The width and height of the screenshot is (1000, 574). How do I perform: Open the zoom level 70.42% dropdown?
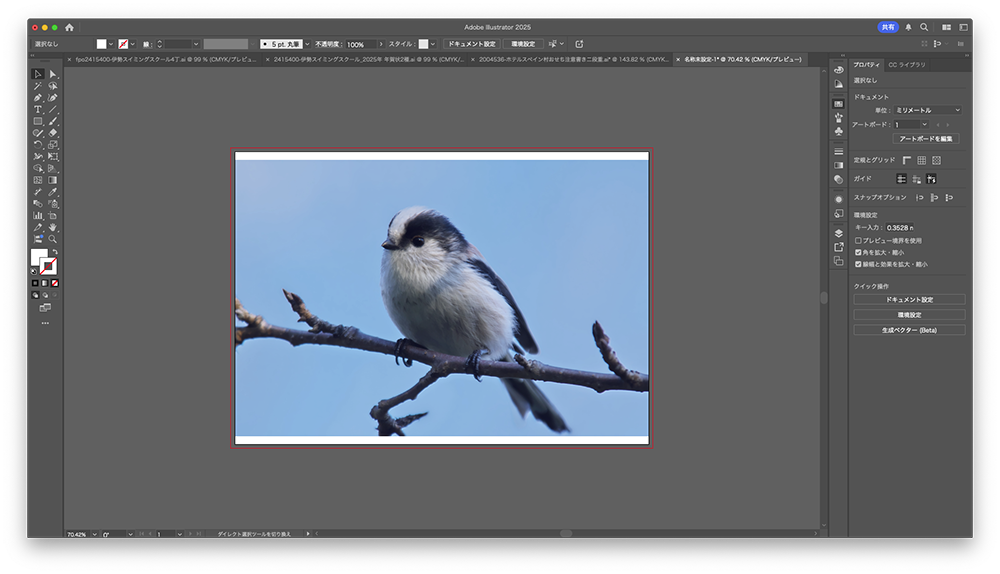tap(94, 534)
